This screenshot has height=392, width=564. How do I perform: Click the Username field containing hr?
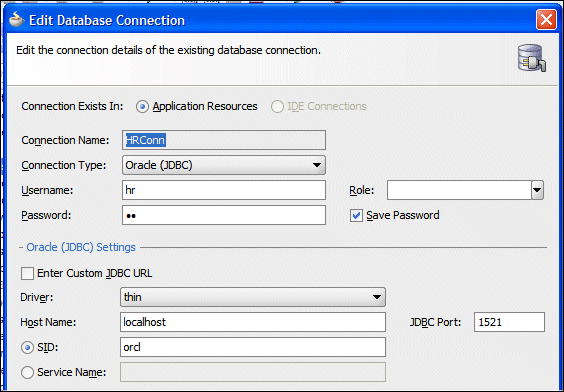(x=224, y=190)
